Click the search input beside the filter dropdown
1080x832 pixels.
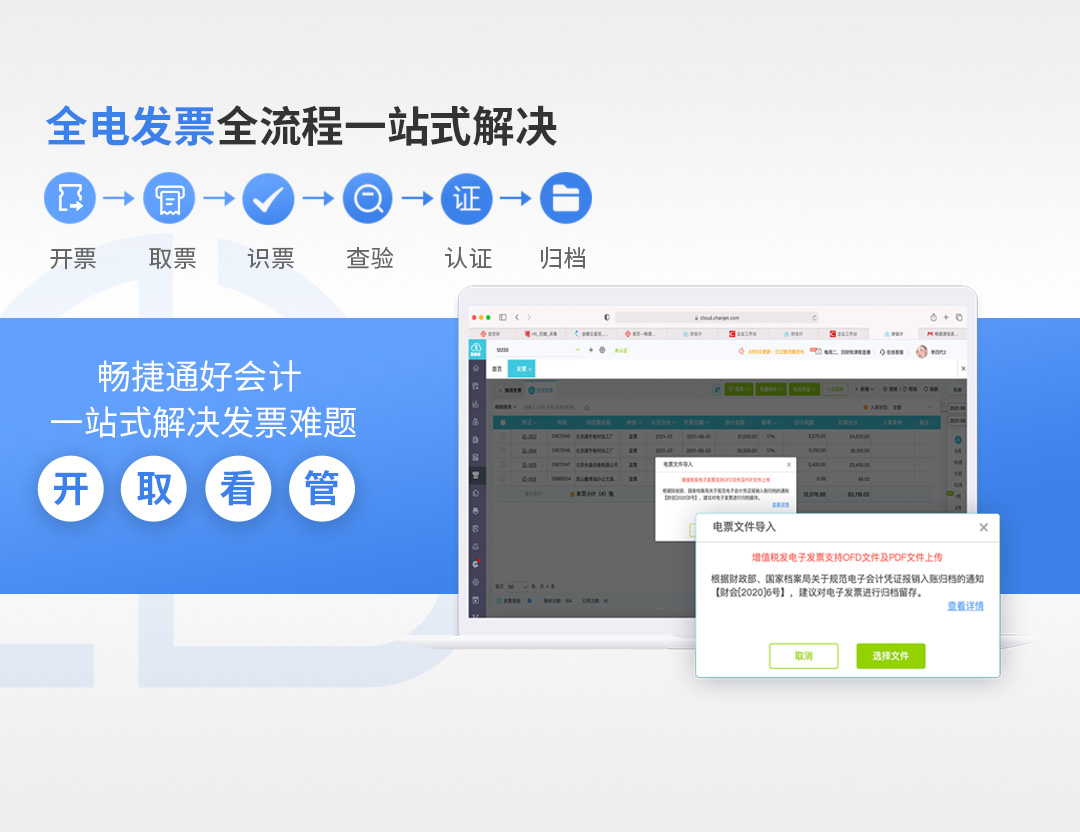[552, 407]
